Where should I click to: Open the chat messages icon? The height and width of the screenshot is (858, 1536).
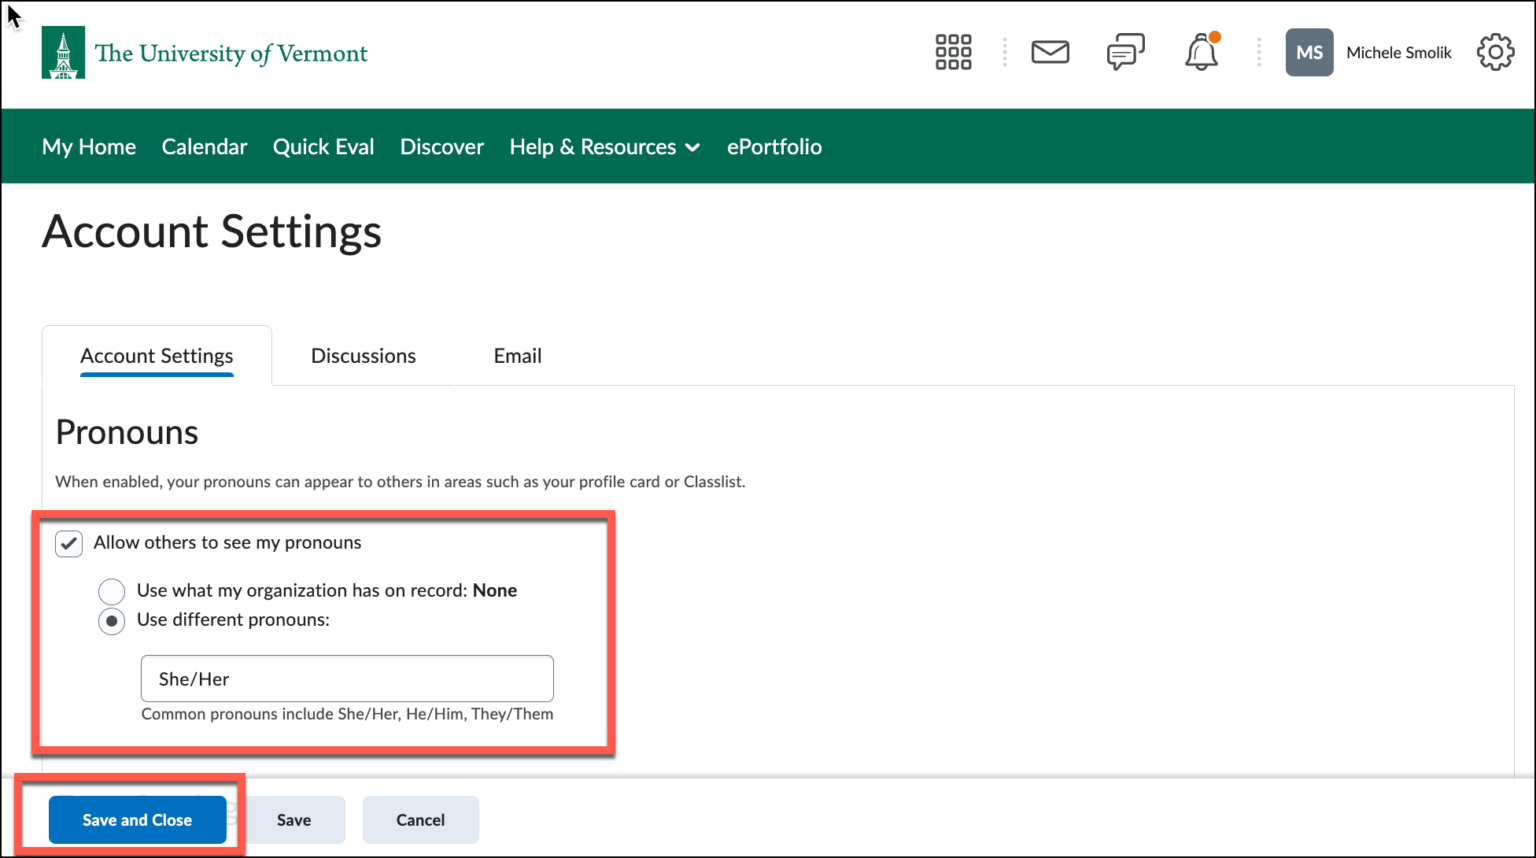(1125, 52)
